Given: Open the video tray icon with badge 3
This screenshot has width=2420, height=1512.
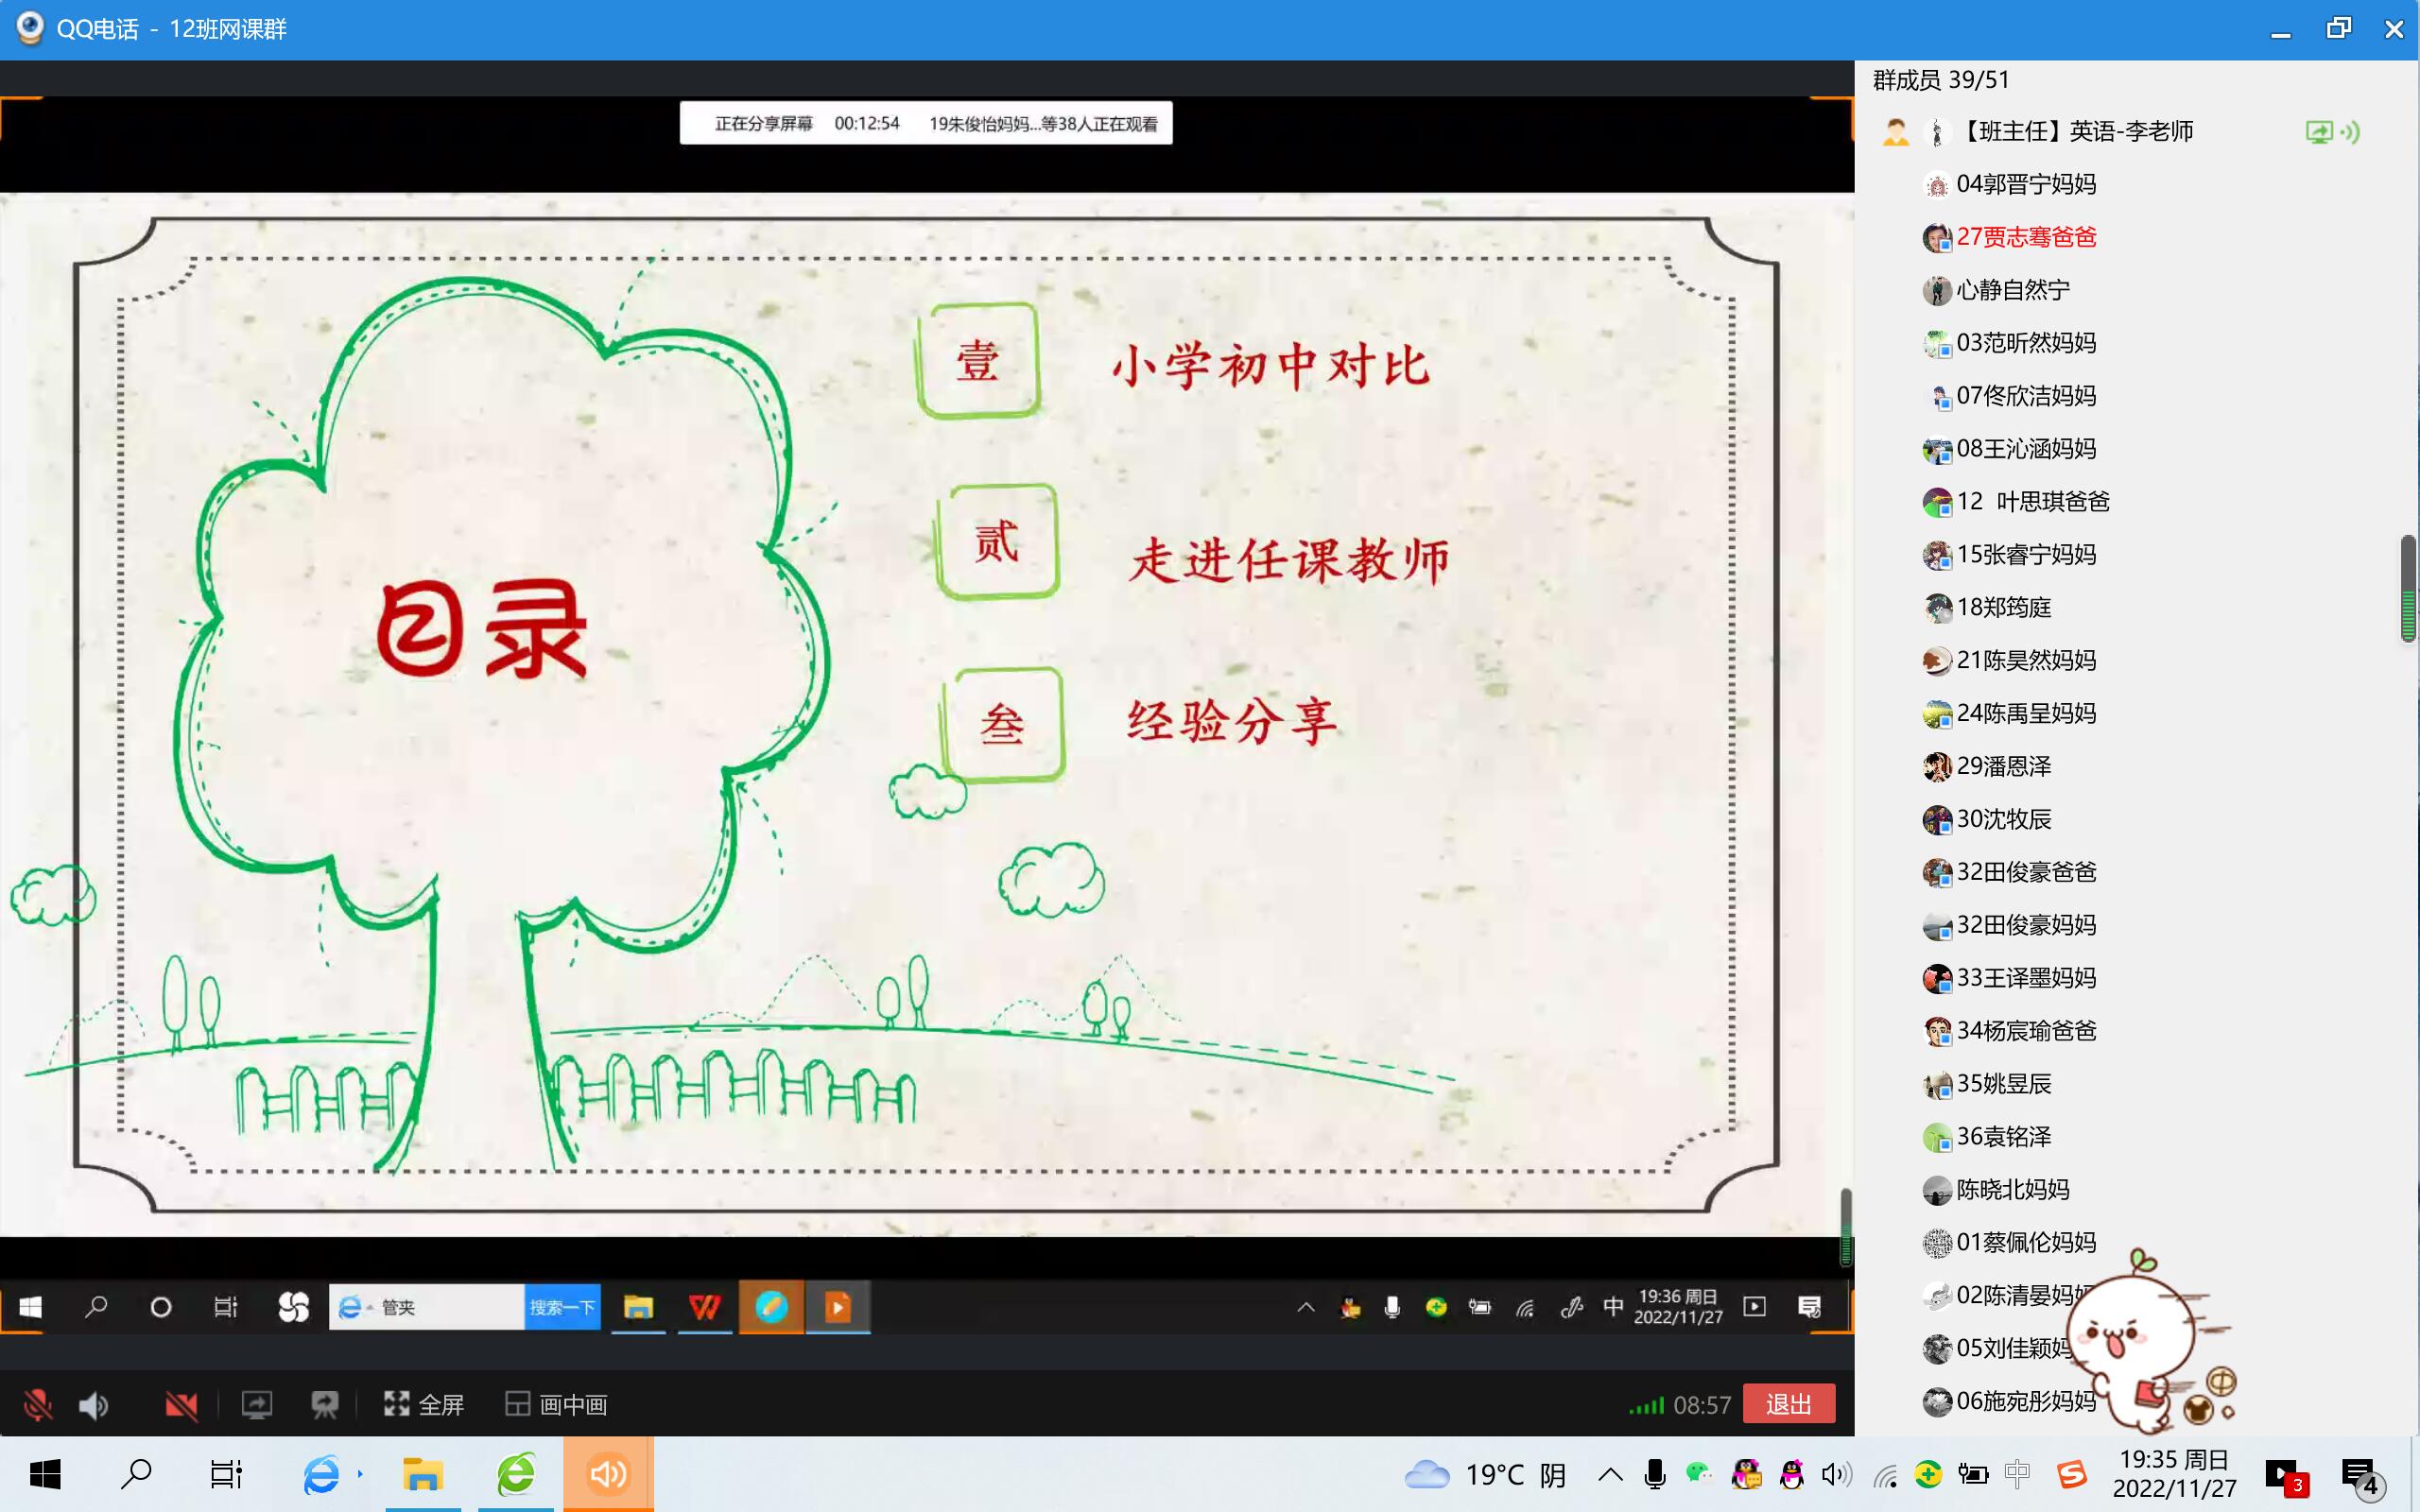Looking at the screenshot, I should point(2286,1476).
